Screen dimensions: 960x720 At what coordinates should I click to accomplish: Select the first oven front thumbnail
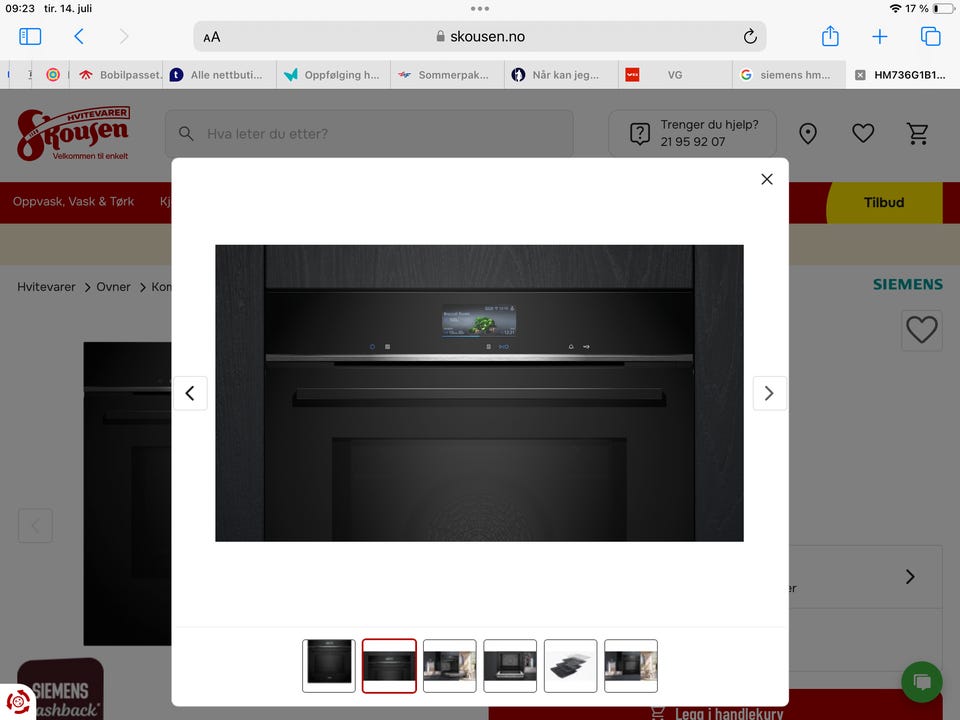tap(329, 666)
